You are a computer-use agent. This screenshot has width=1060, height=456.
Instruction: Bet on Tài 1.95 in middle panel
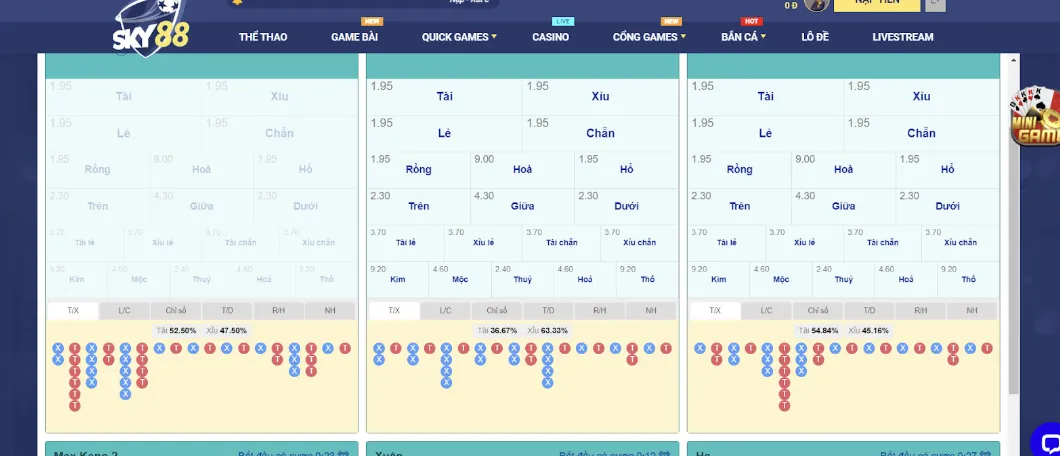coord(444,96)
